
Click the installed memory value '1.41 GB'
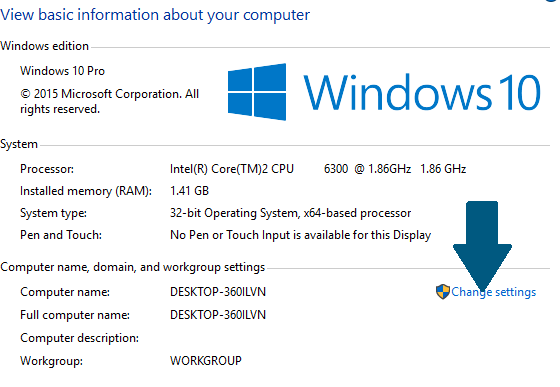[x=189, y=191]
